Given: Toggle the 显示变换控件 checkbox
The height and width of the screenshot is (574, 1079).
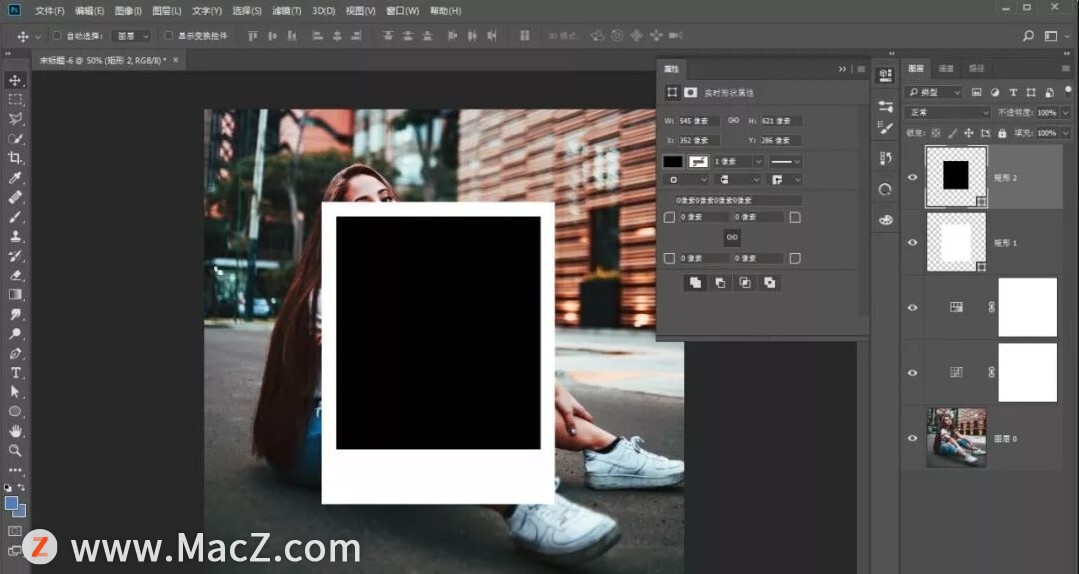Looking at the screenshot, I should [x=169, y=36].
